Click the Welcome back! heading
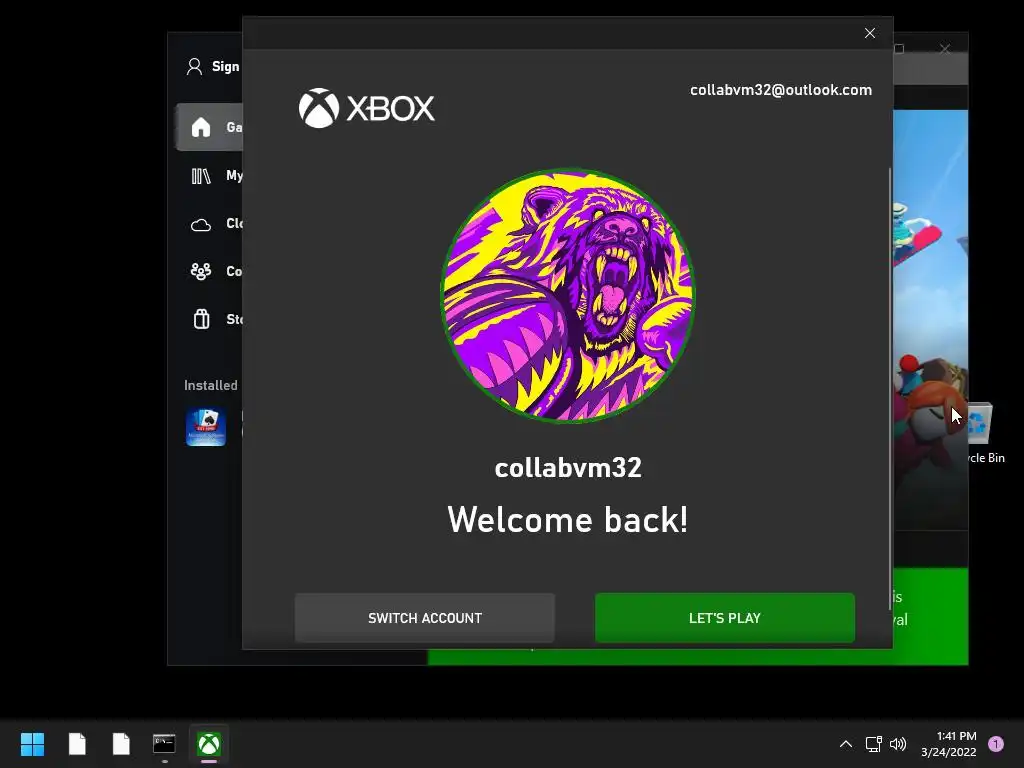Viewport: 1024px width, 768px height. click(568, 520)
